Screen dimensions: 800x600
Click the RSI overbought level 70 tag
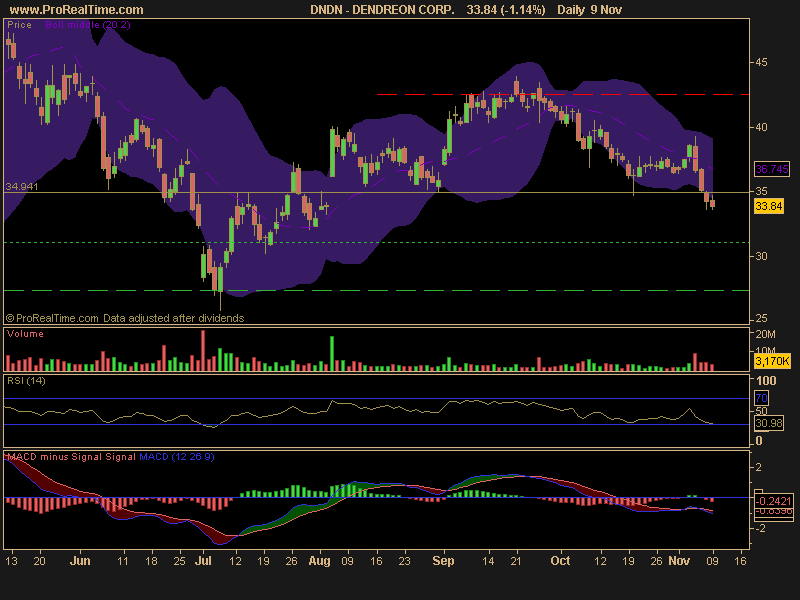tap(763, 398)
